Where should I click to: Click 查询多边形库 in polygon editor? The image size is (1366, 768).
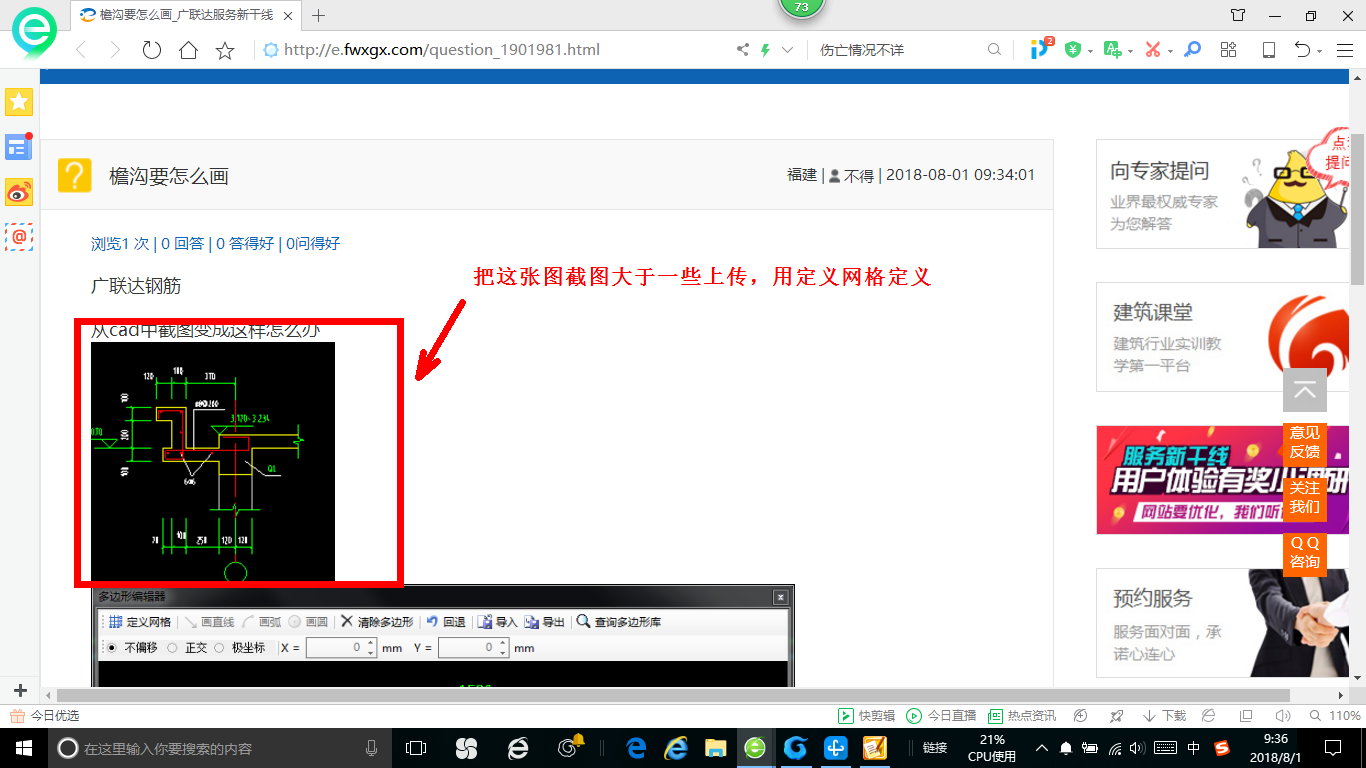pos(619,622)
